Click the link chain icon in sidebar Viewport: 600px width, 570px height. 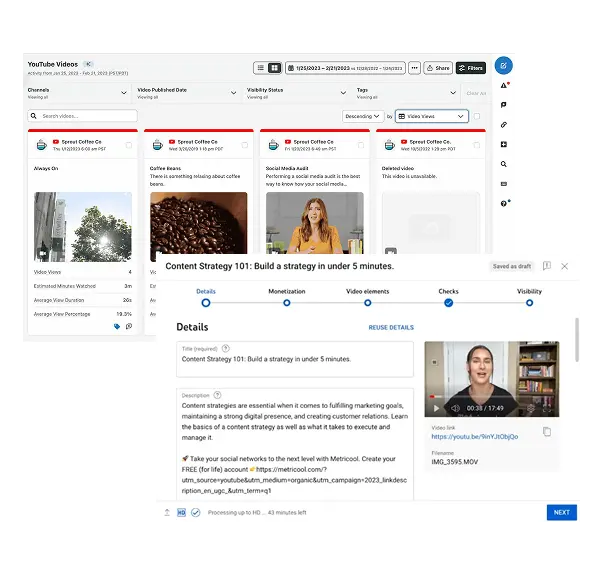[504, 125]
